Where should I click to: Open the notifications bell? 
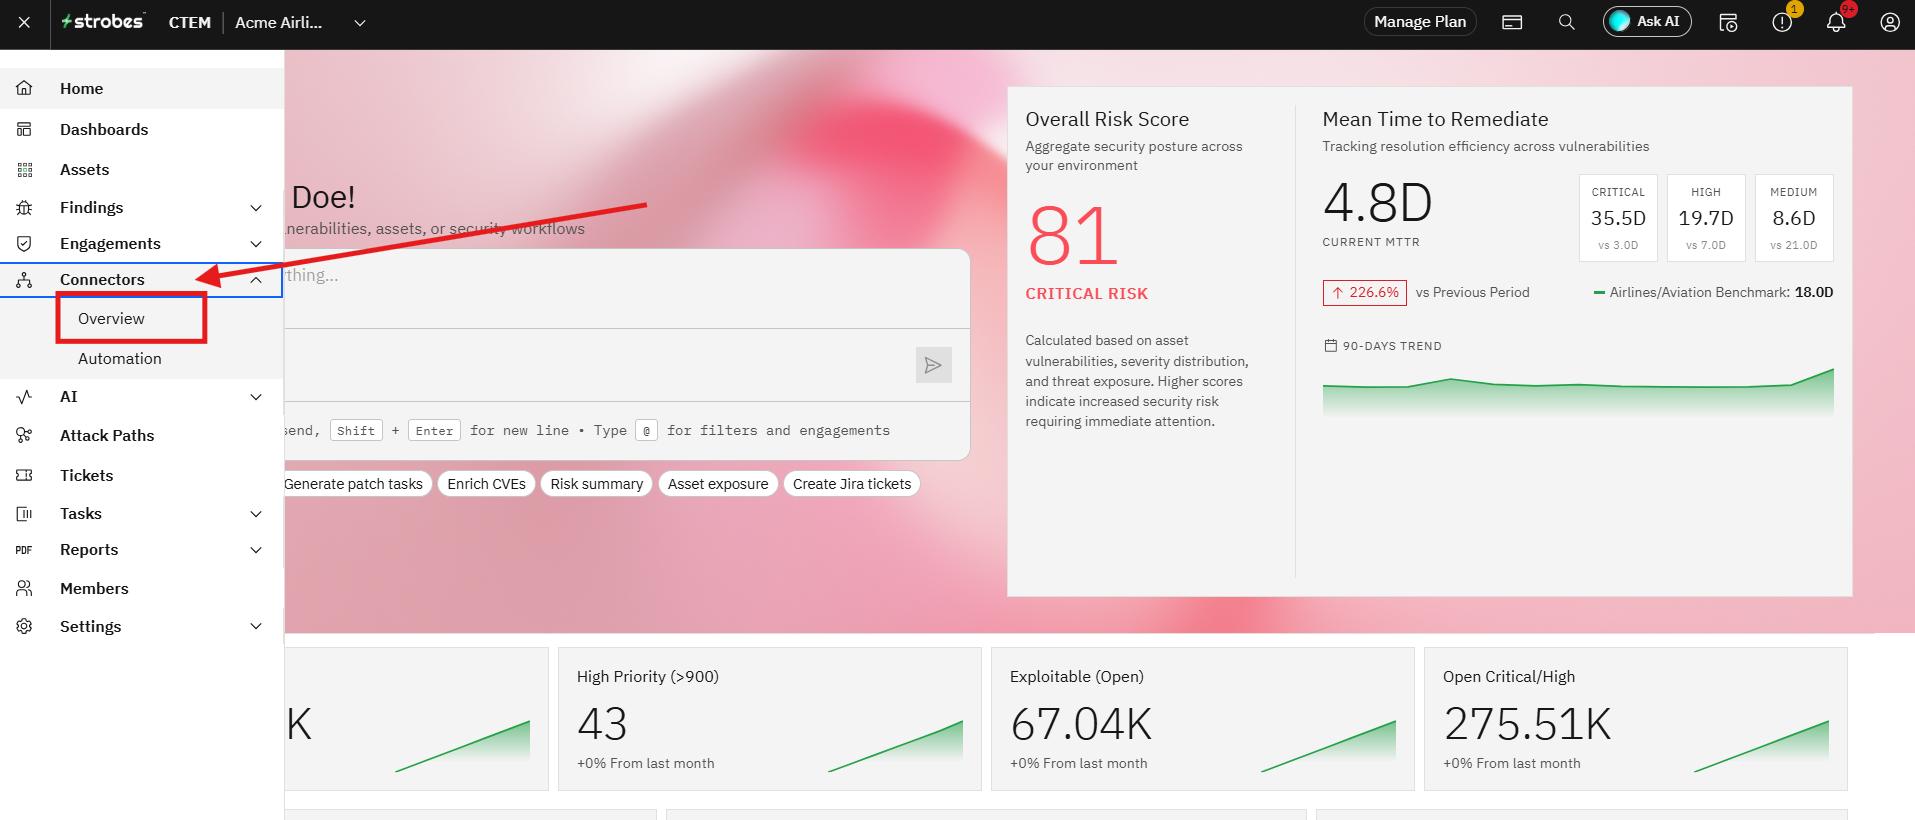[x=1836, y=22]
